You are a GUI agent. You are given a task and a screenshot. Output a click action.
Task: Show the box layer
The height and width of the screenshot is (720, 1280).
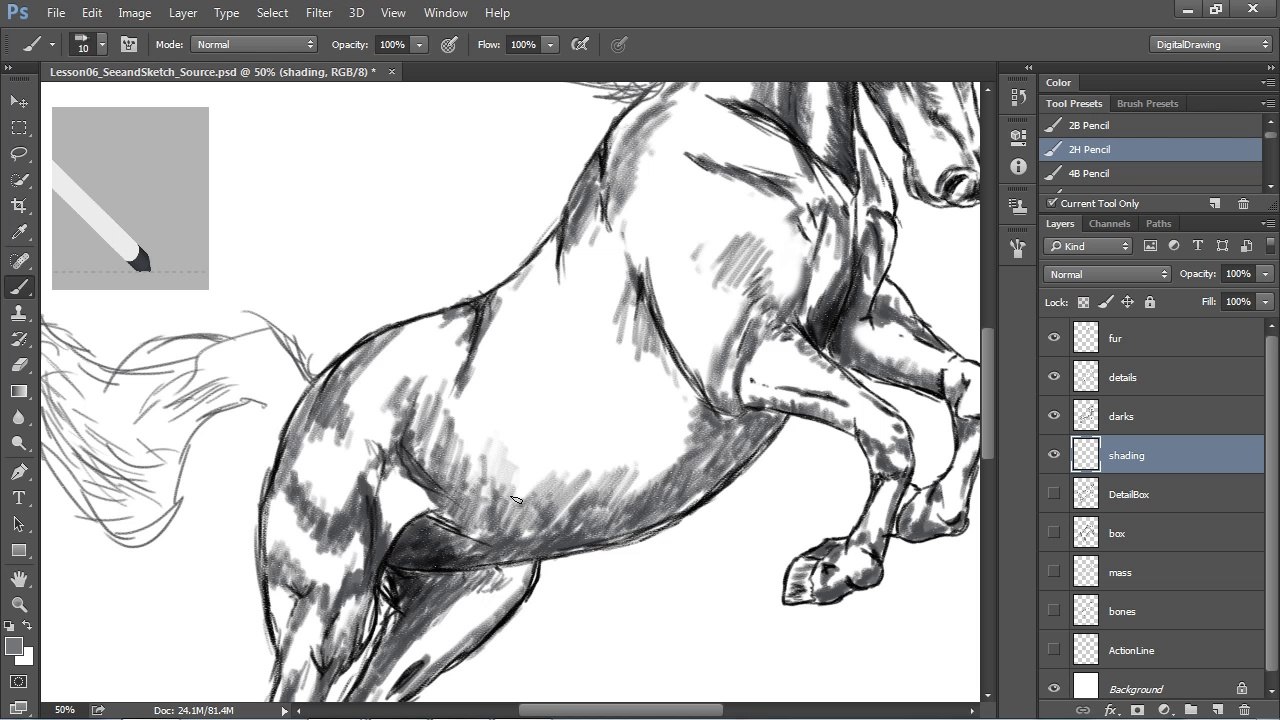pyautogui.click(x=1053, y=533)
